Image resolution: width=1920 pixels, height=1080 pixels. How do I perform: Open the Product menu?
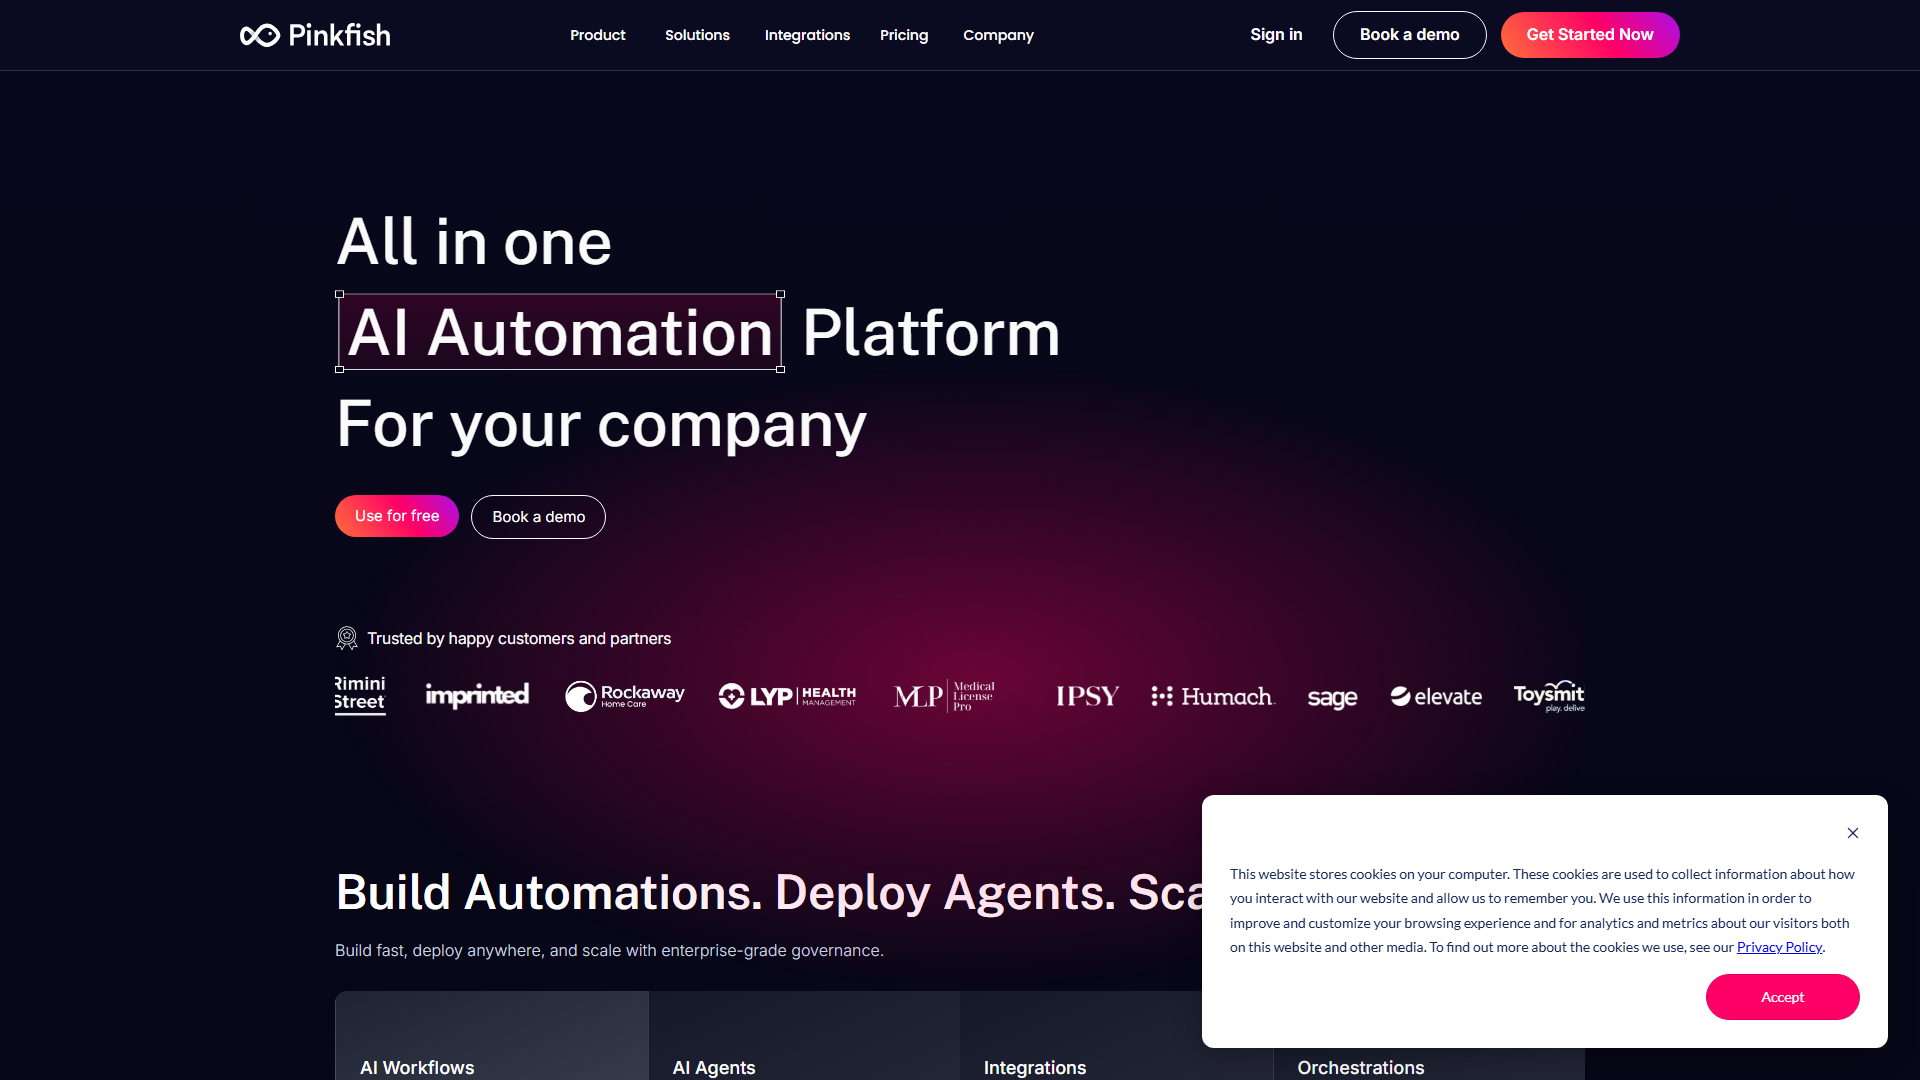pyautogui.click(x=597, y=35)
